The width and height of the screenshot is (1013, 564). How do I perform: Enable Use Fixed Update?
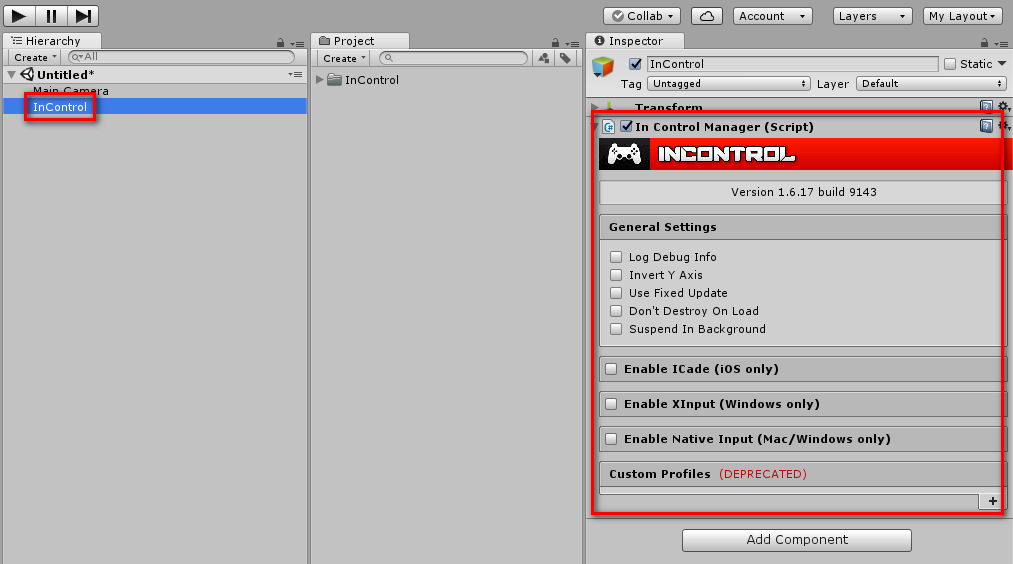pyautogui.click(x=616, y=293)
